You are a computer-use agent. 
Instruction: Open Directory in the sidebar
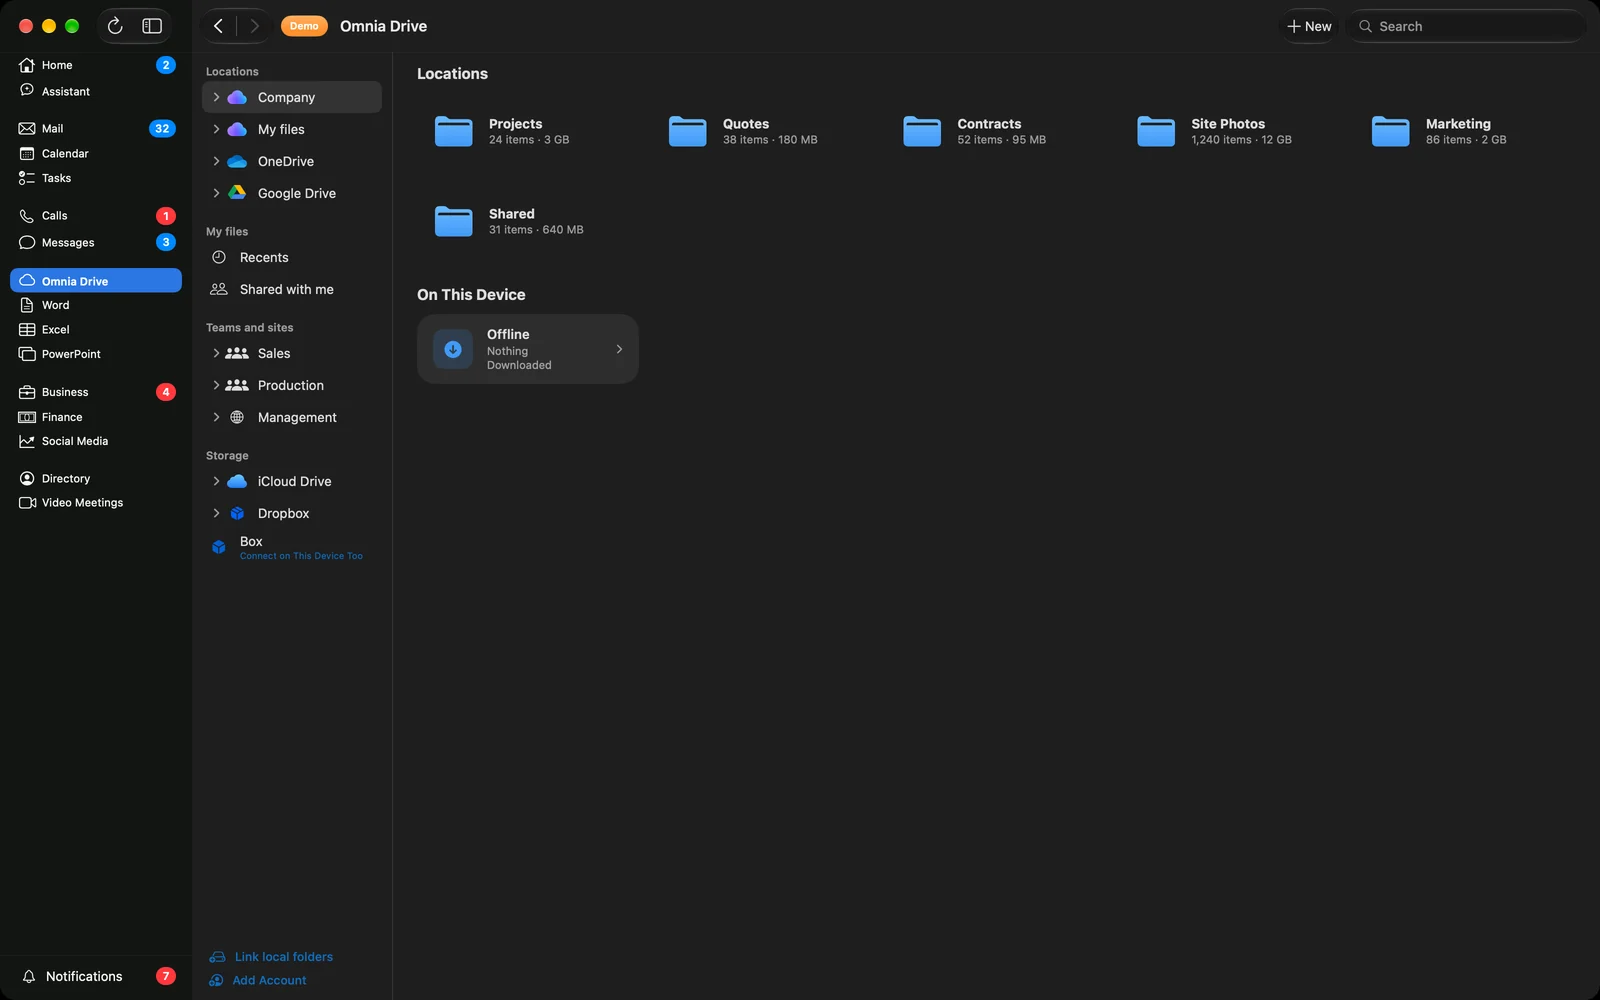point(96,479)
